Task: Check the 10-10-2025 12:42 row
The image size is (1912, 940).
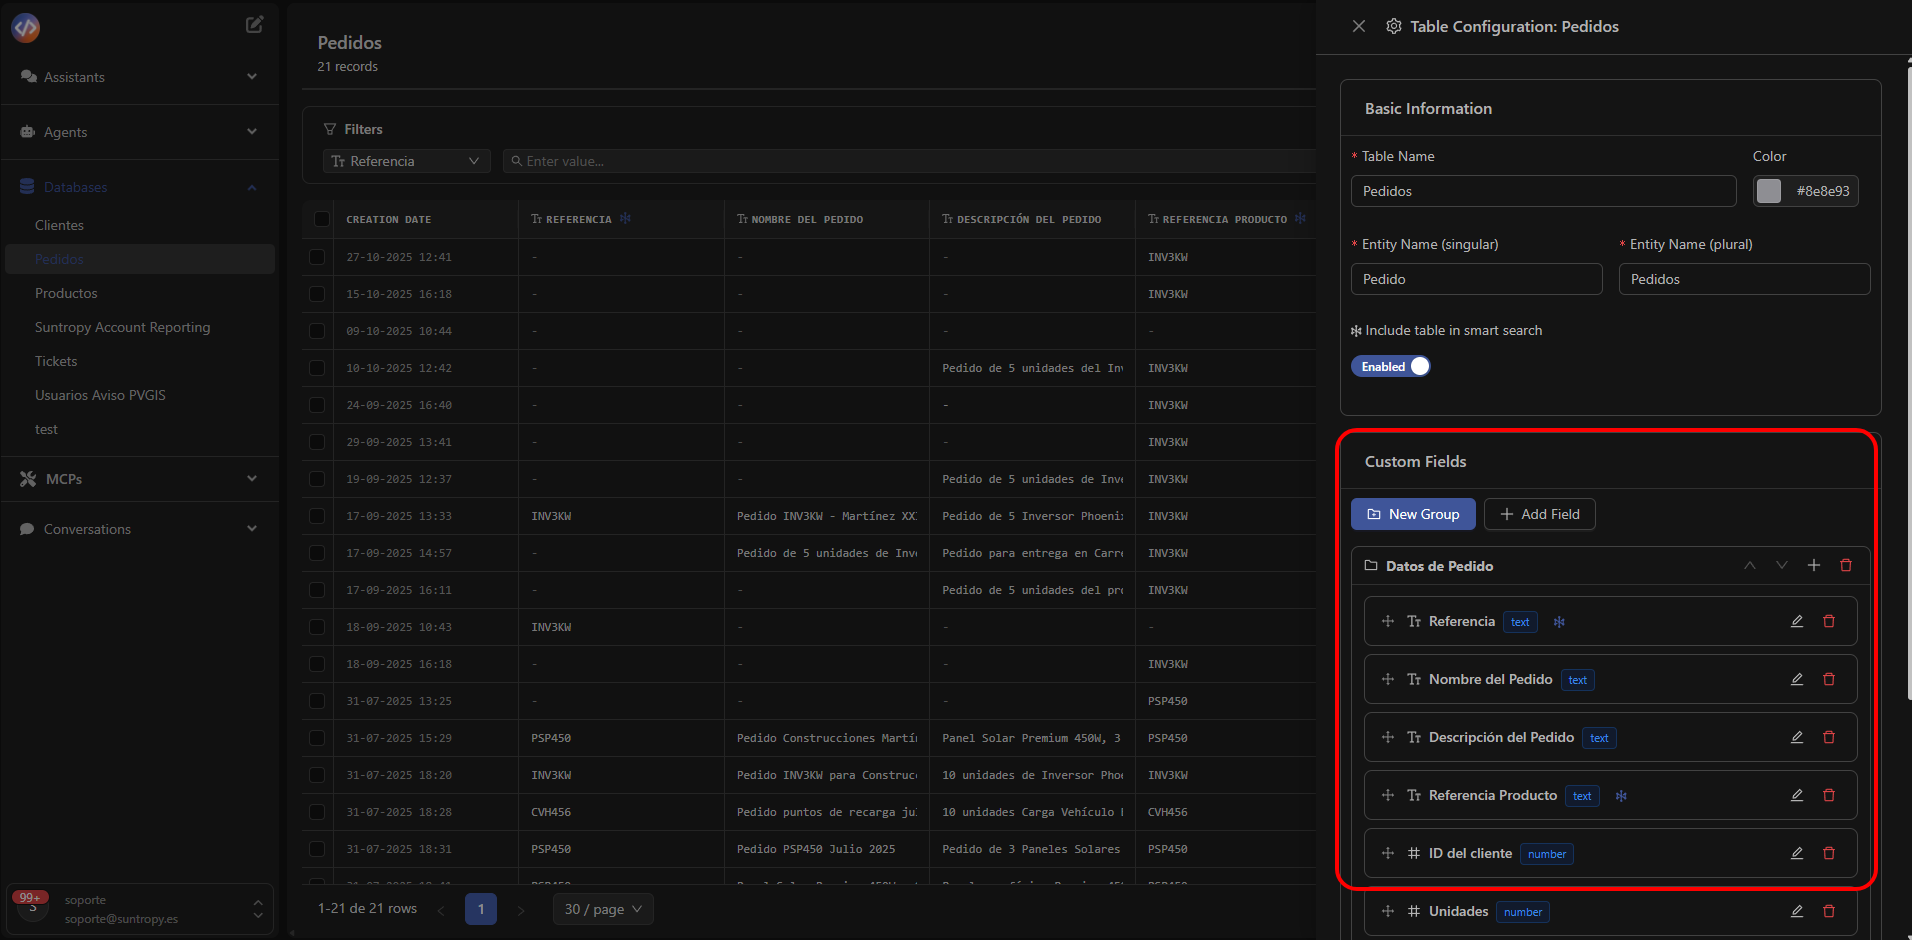Action: point(317,368)
